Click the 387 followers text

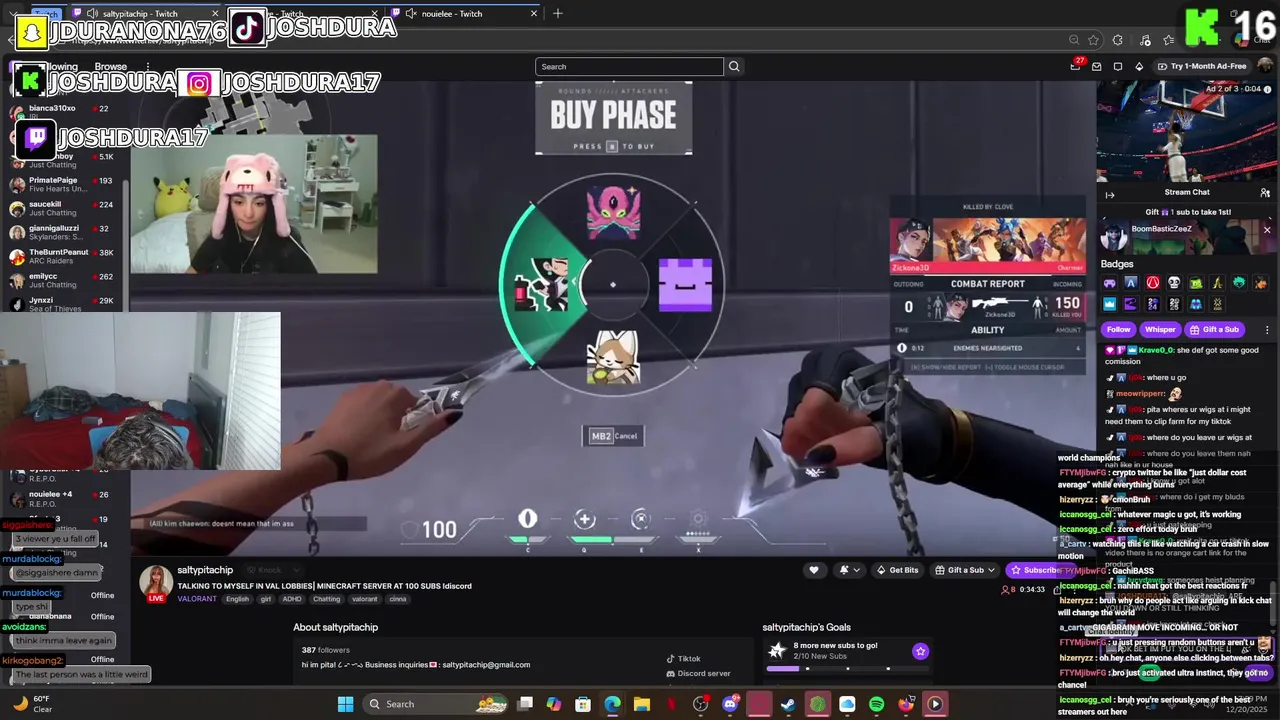pos(325,650)
